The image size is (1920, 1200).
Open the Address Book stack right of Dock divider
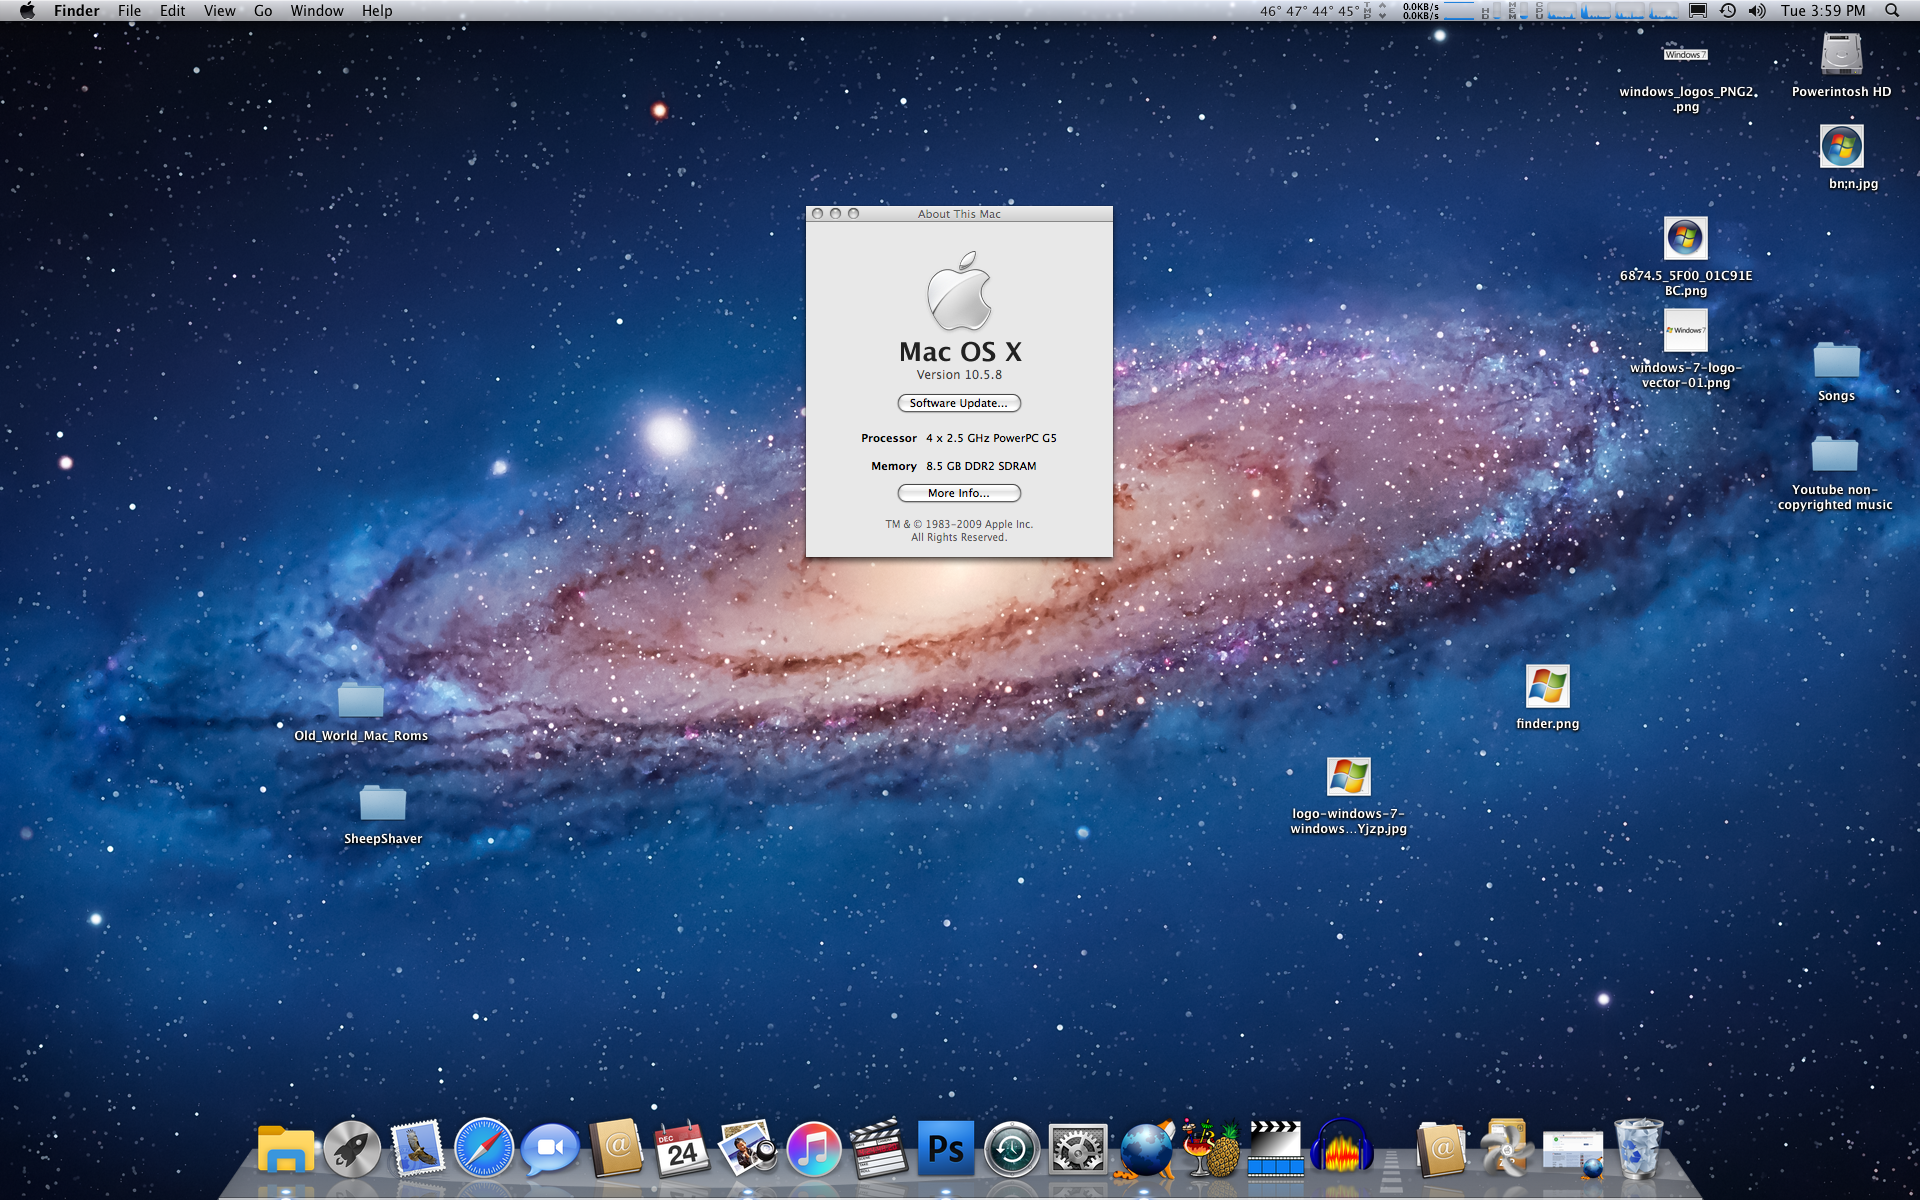click(1441, 1148)
